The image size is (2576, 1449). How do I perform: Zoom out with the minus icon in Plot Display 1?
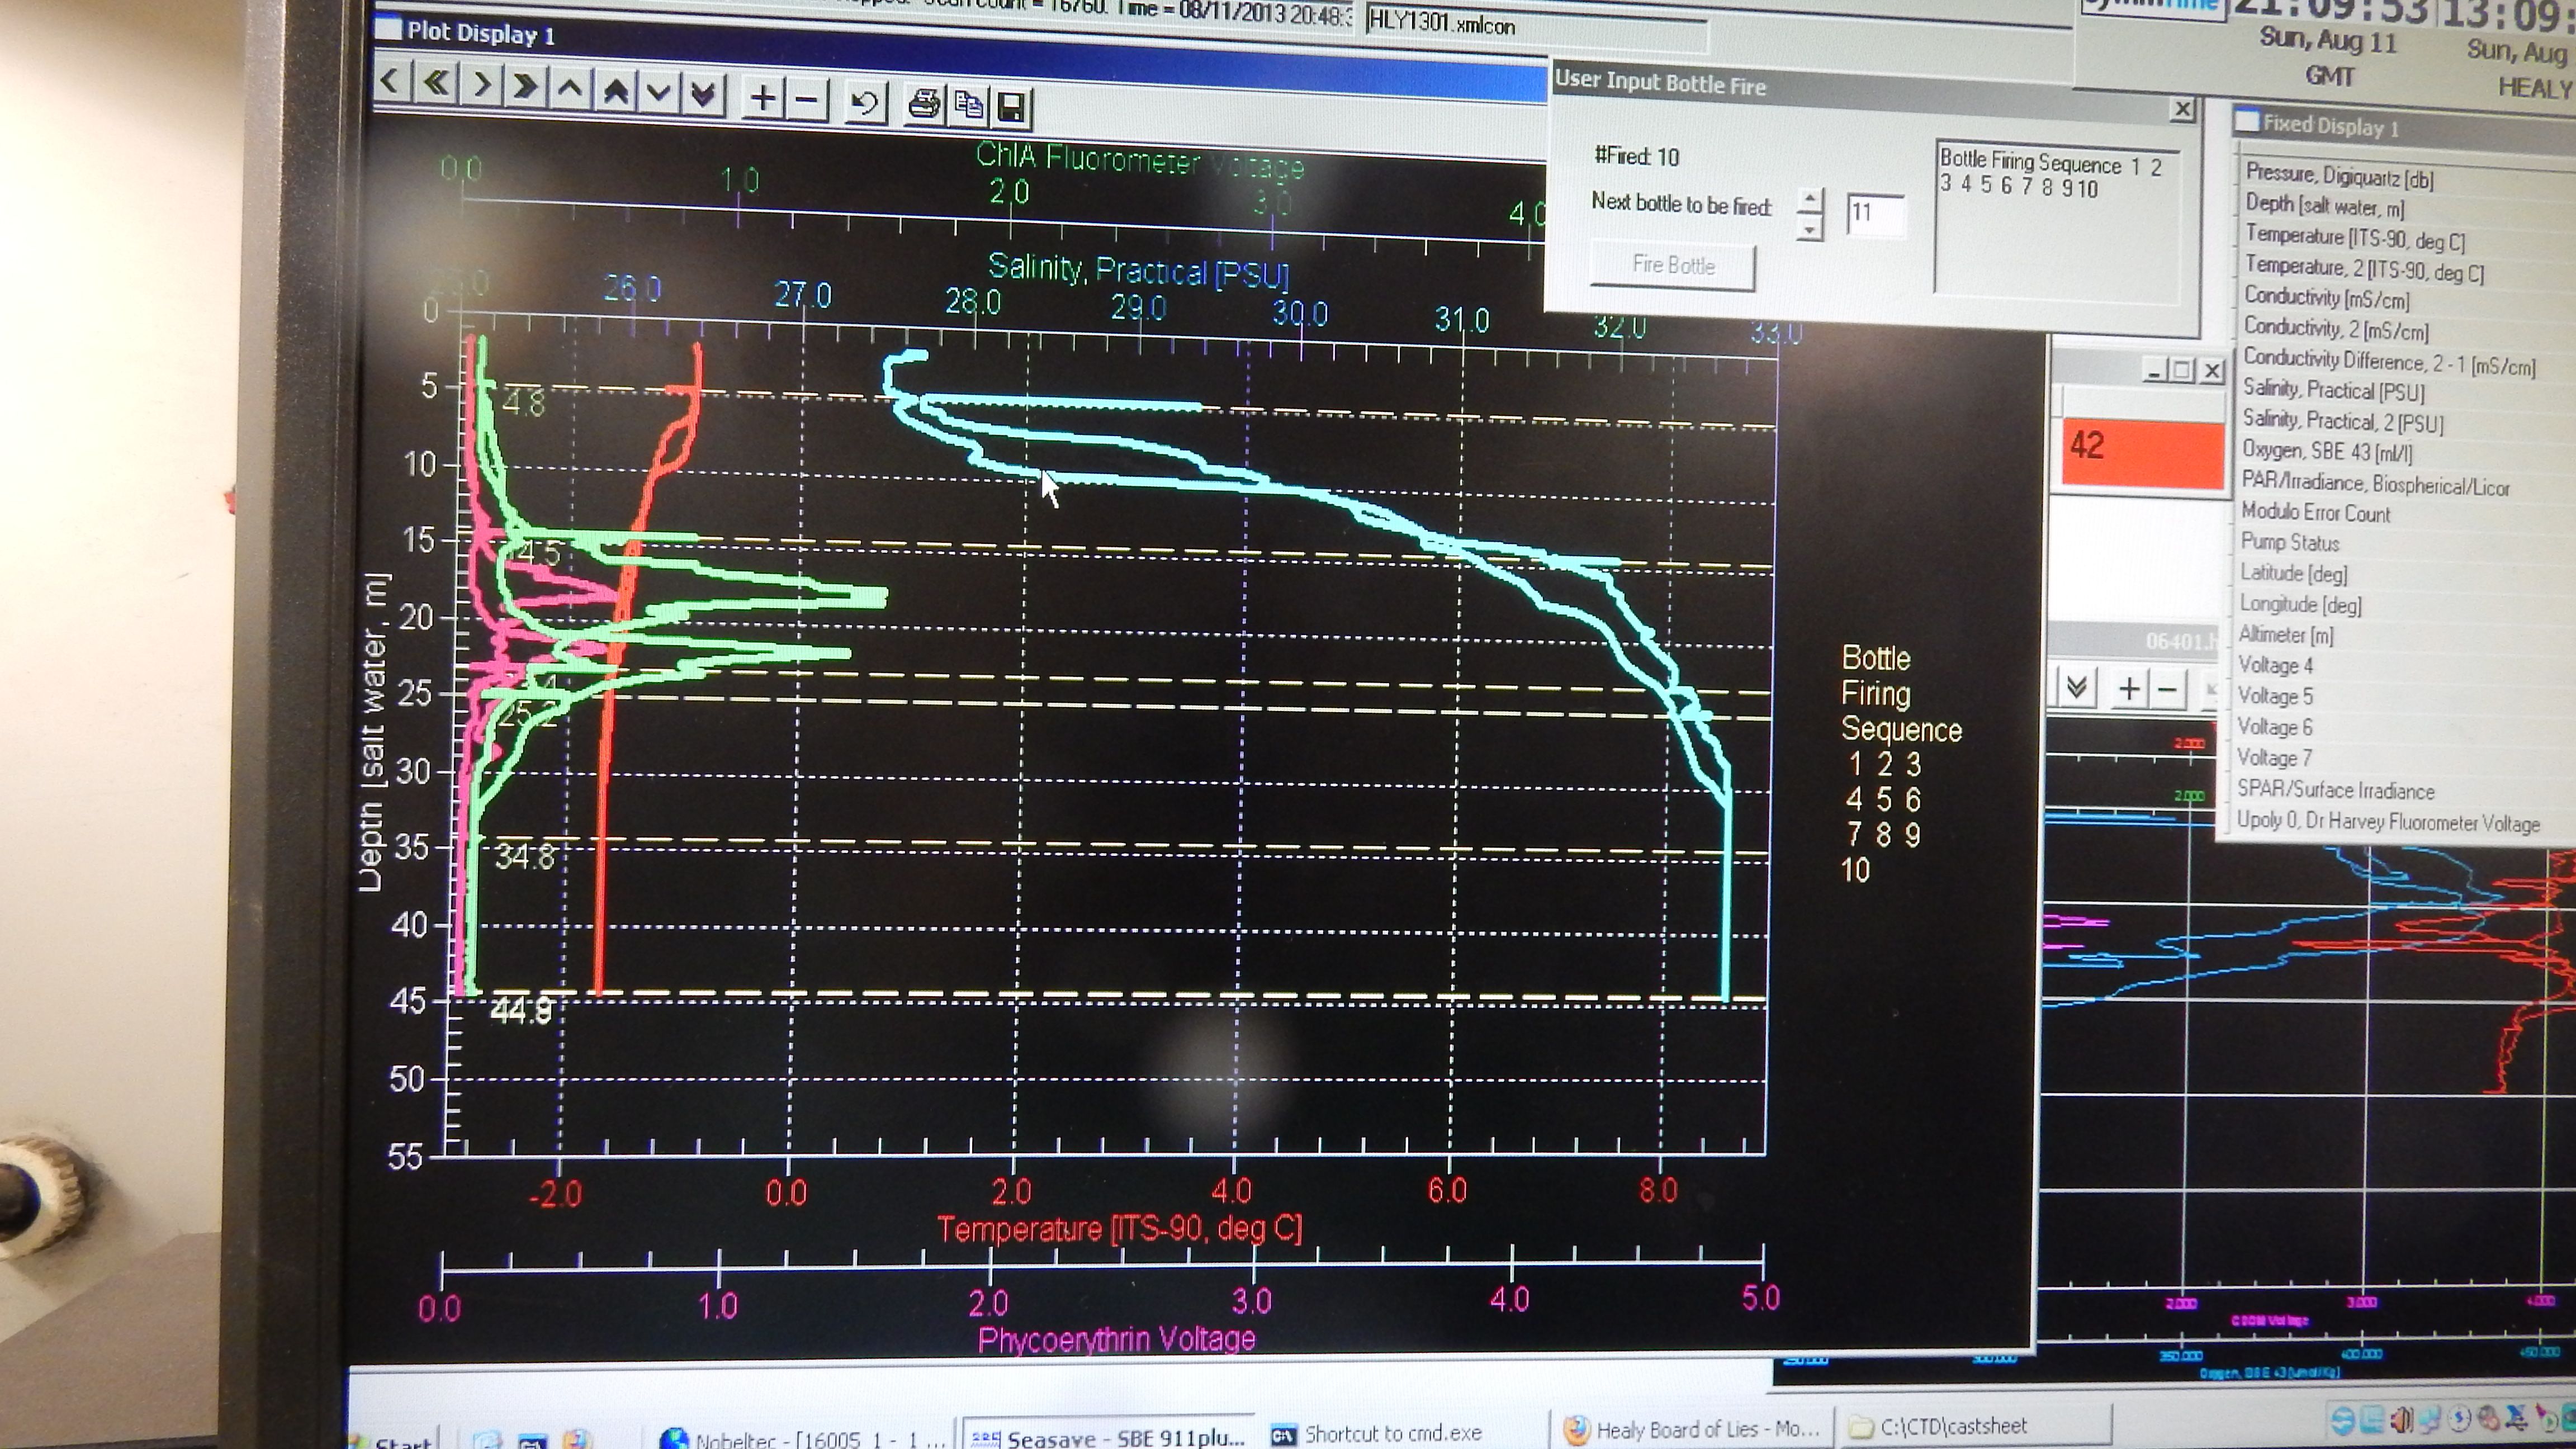(x=807, y=99)
